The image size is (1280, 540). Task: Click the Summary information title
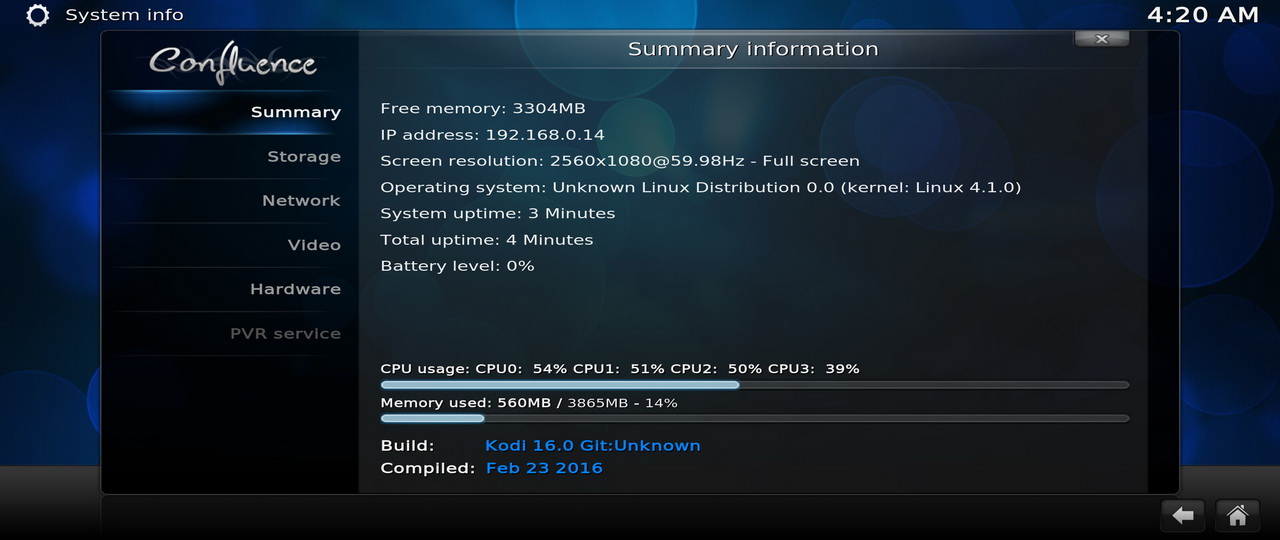pyautogui.click(x=753, y=49)
